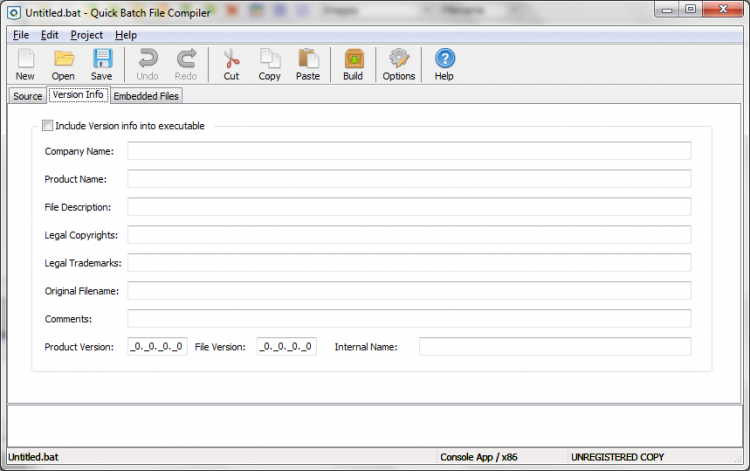The width and height of the screenshot is (750, 471).
Task: Focus the Comments field
Action: click(409, 319)
